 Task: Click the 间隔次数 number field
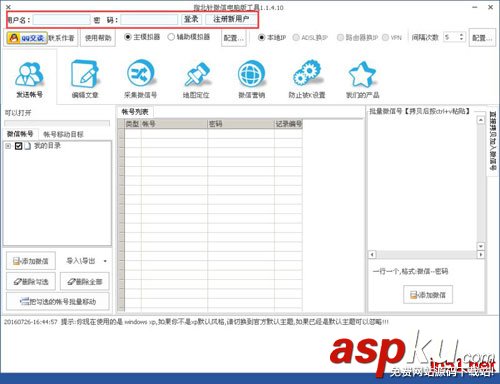click(451, 37)
